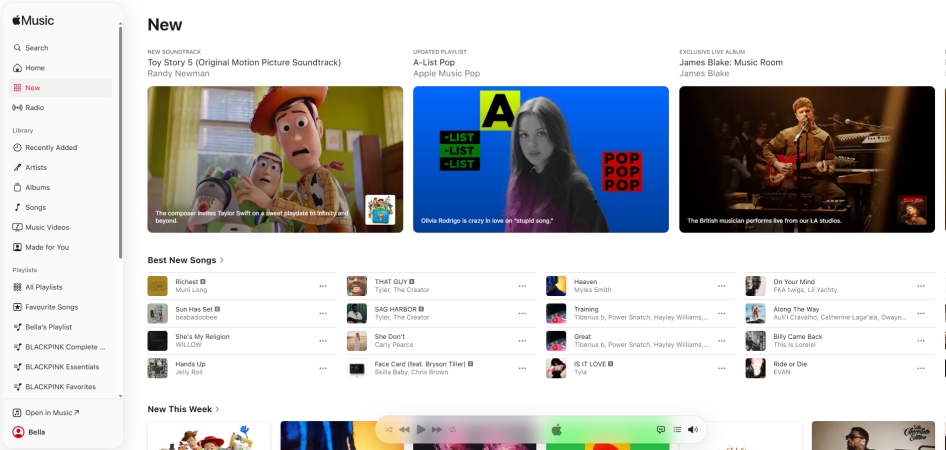
Task: Click the Songs music note icon
Action: coord(17,207)
